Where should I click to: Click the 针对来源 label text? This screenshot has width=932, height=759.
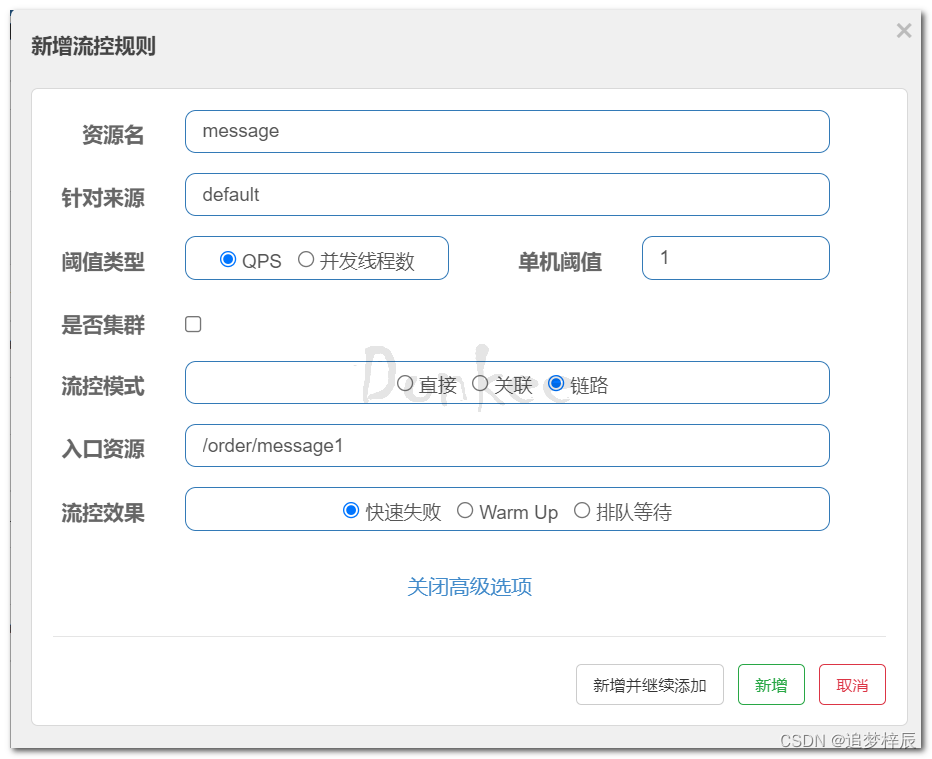point(103,198)
